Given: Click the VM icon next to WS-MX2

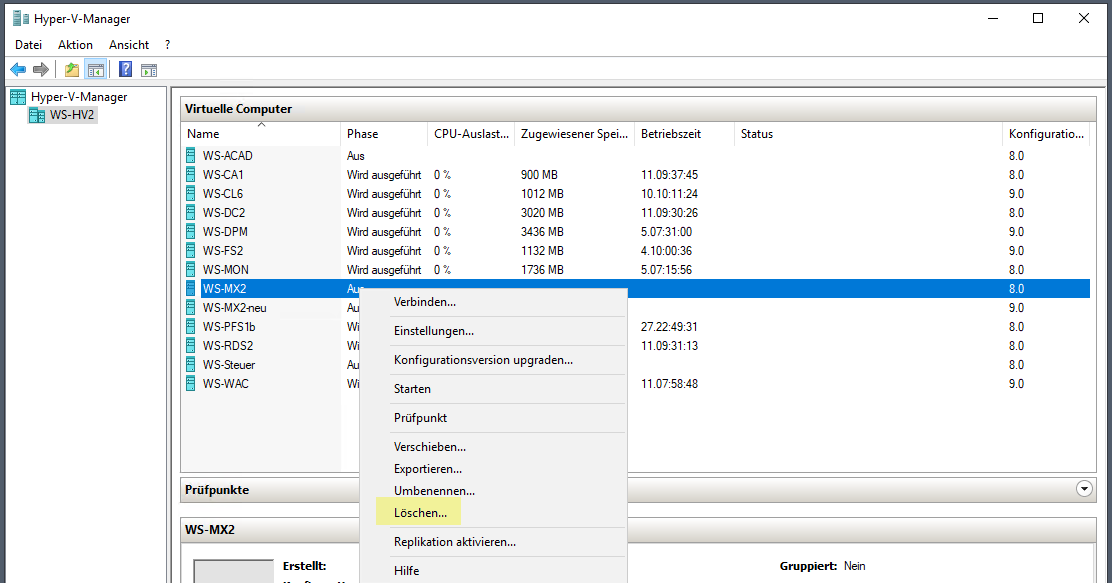Looking at the screenshot, I should 191,289.
